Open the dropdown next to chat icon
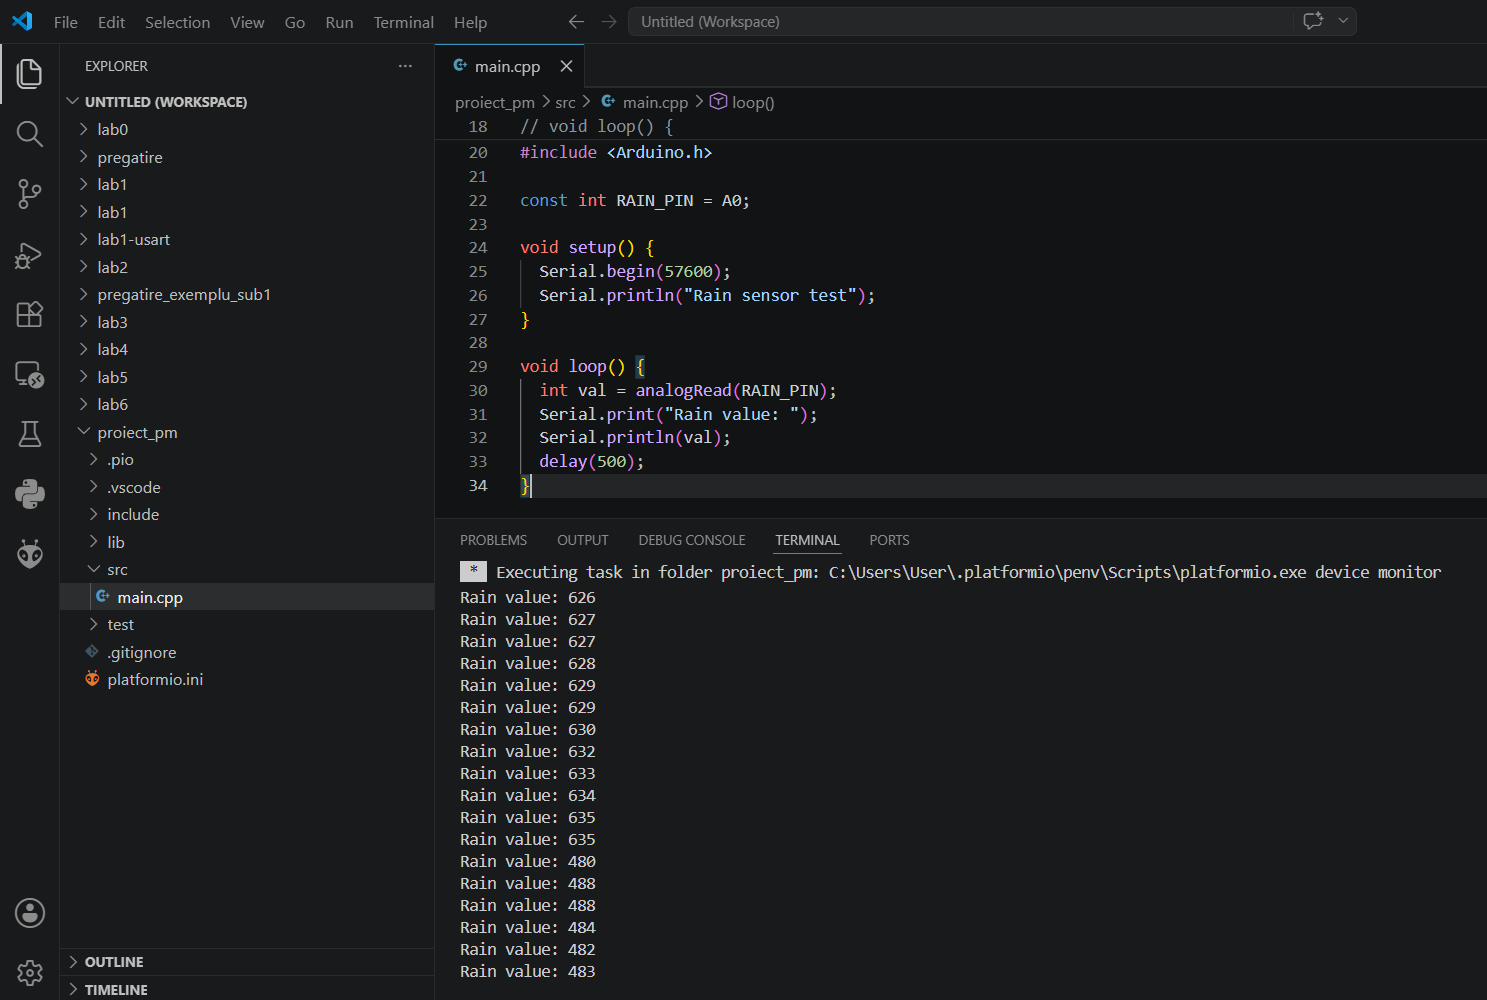1487x1000 pixels. pos(1343,21)
